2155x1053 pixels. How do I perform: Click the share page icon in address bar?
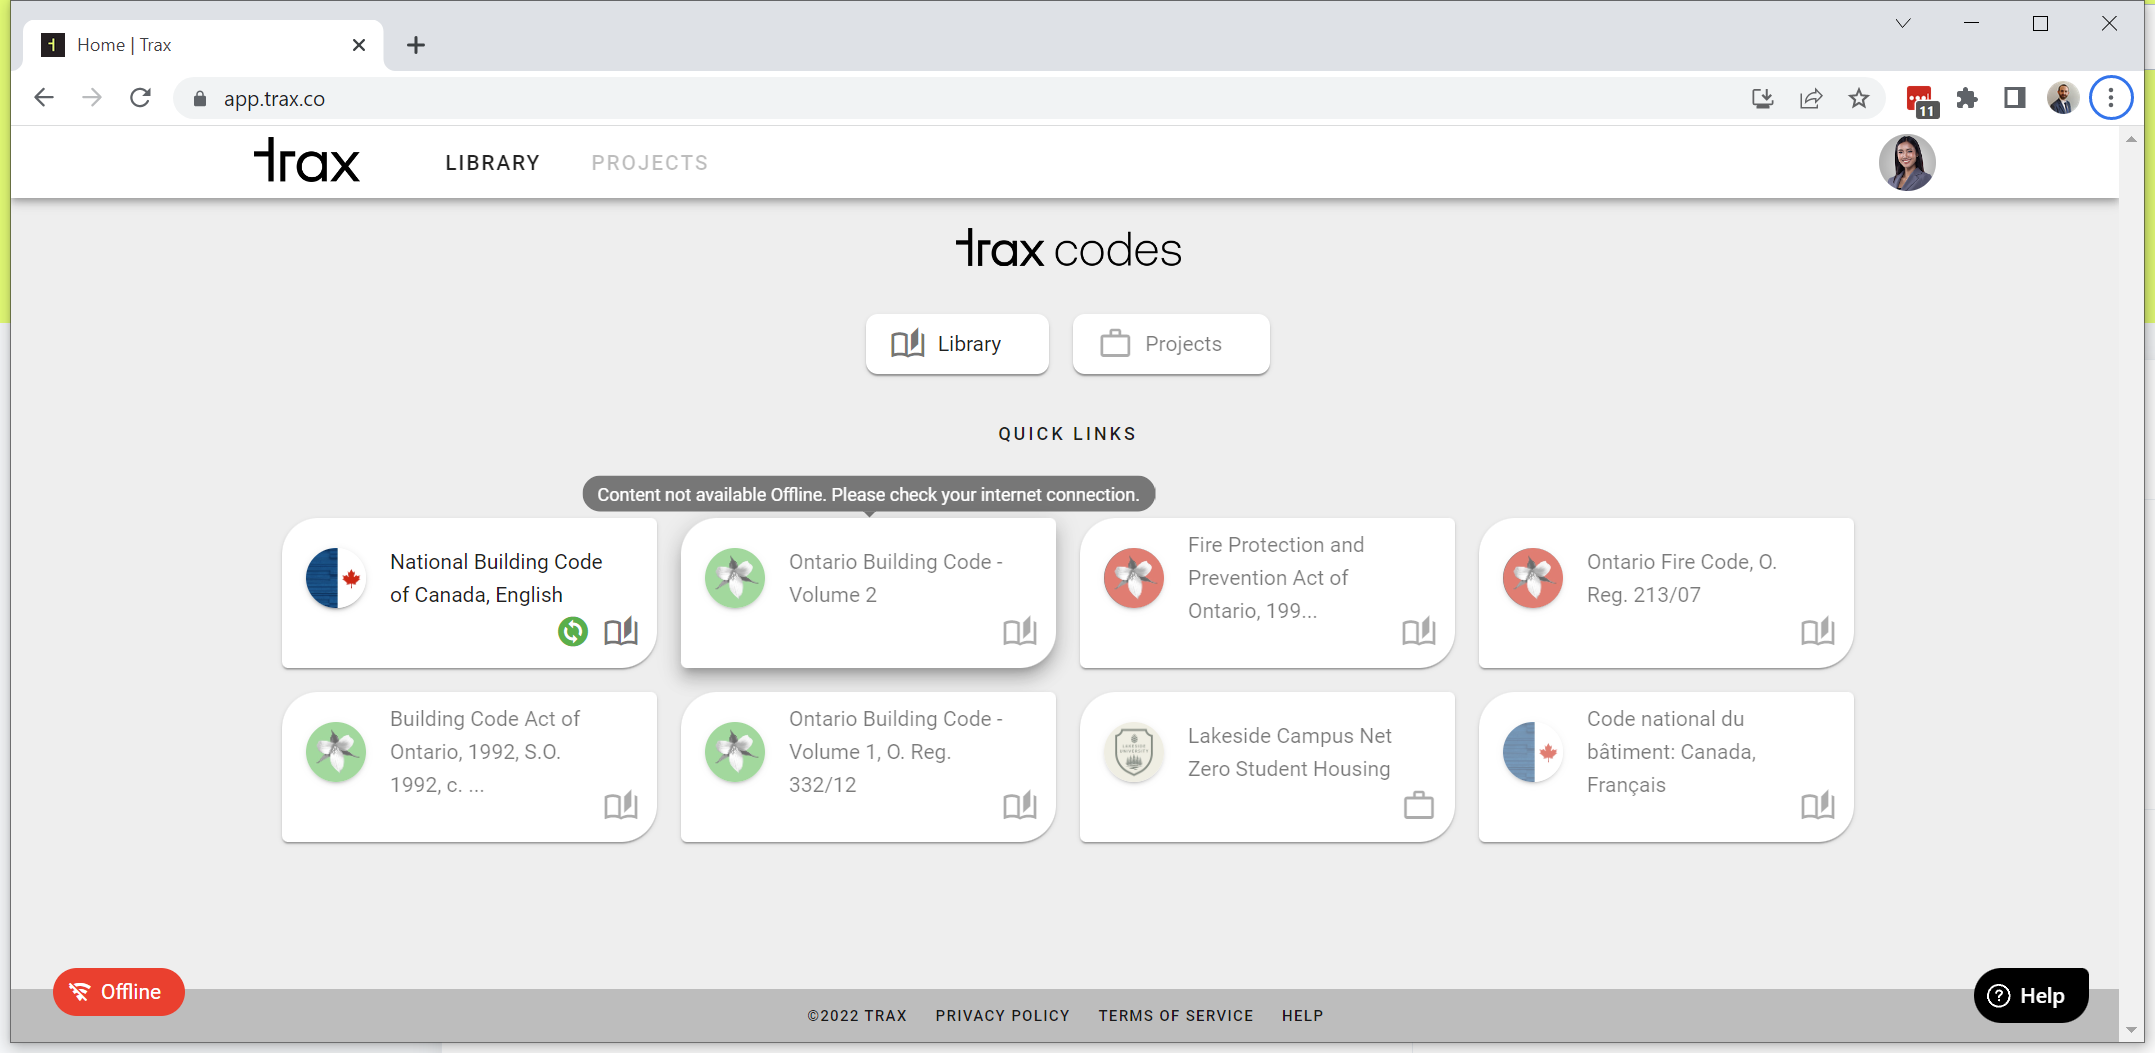(x=1811, y=98)
